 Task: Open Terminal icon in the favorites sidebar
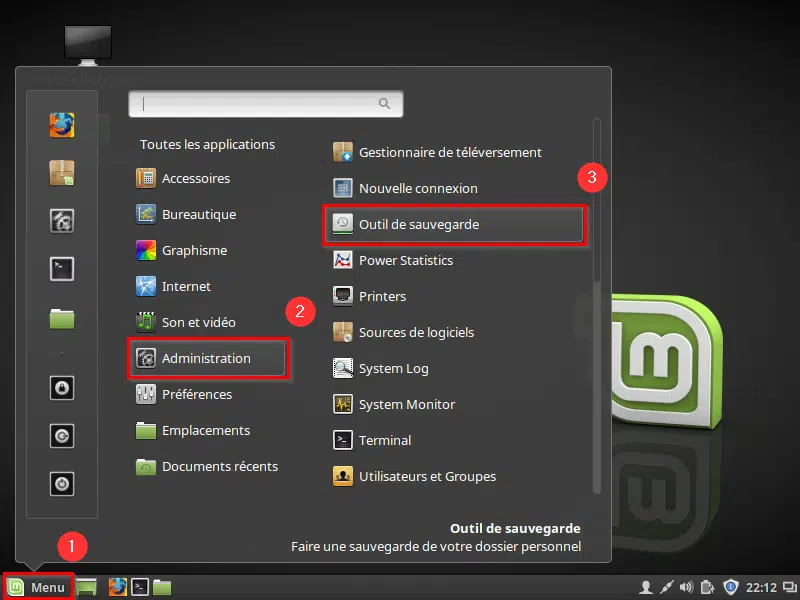(x=62, y=269)
